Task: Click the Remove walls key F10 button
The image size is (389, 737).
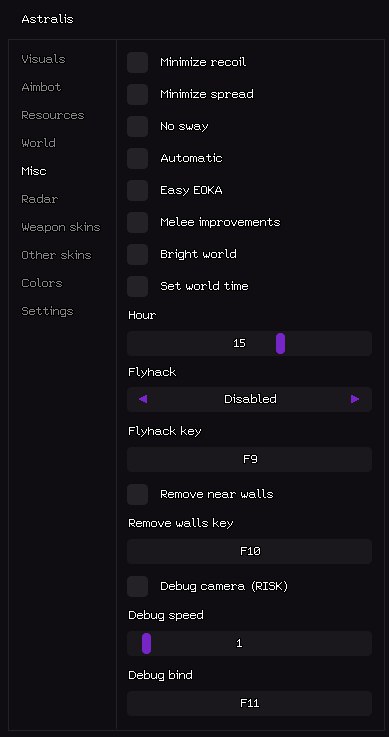Action: pyautogui.click(x=249, y=551)
